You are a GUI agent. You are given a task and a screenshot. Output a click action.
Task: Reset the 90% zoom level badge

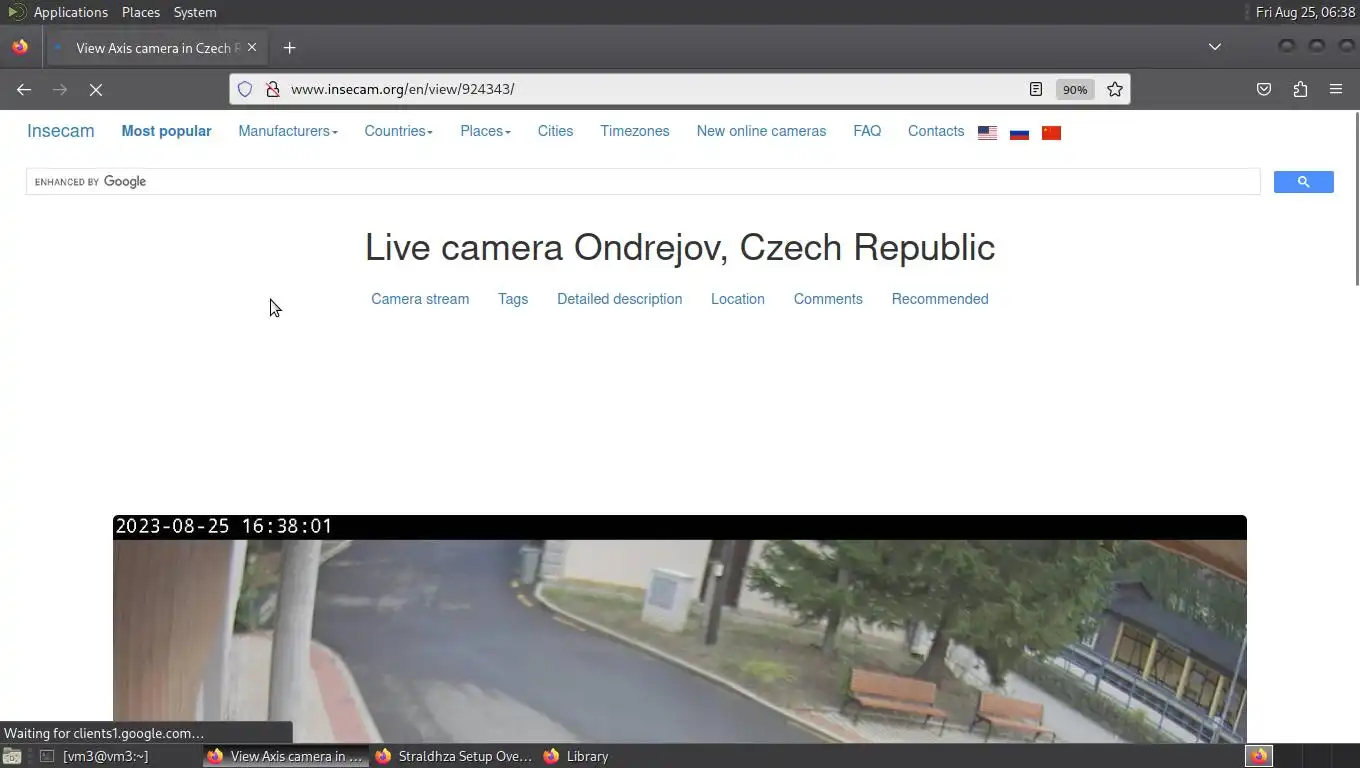tap(1075, 89)
